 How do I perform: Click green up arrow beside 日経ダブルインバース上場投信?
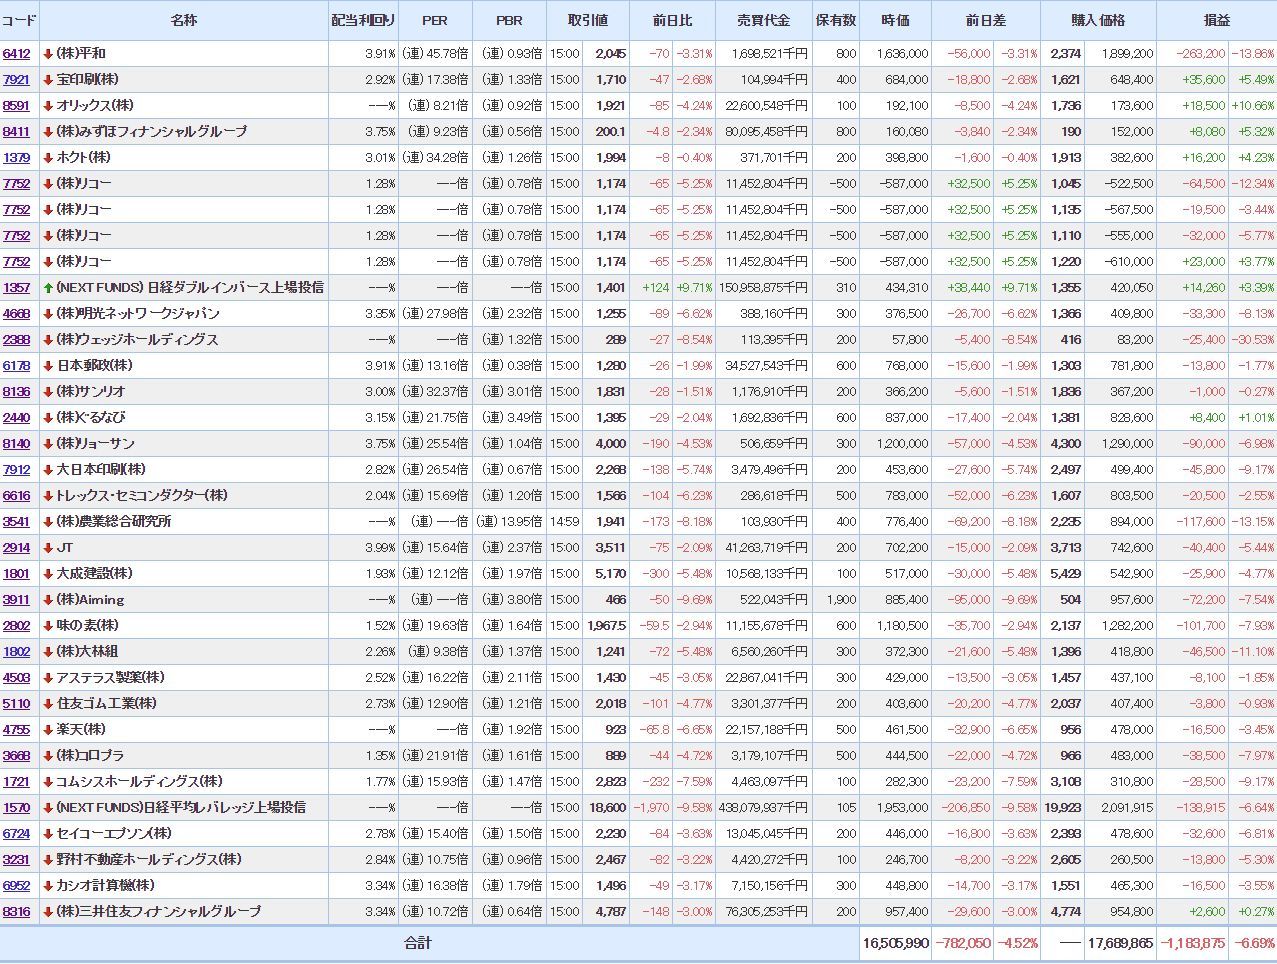pos(48,287)
